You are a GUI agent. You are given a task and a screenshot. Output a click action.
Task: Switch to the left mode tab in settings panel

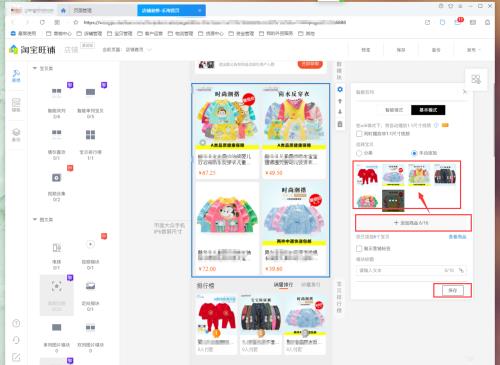394,110
